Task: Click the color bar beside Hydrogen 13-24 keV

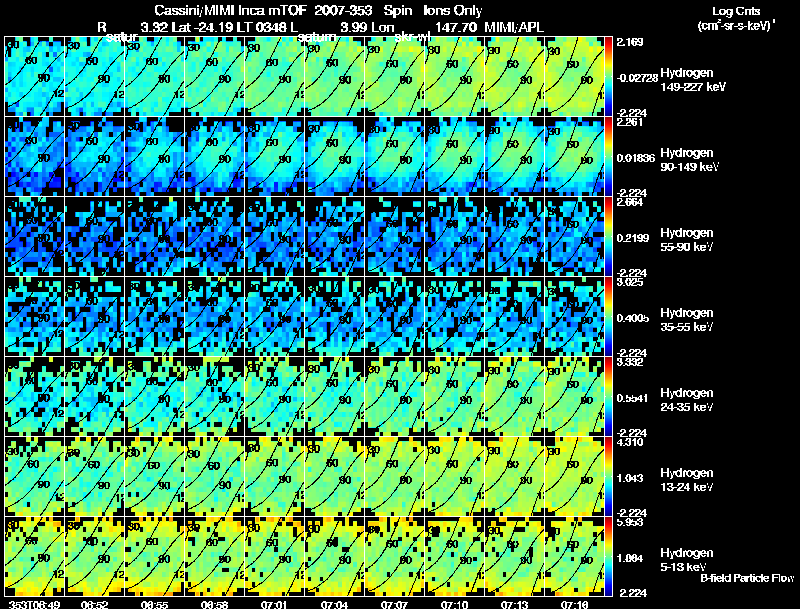Action: tap(608, 477)
